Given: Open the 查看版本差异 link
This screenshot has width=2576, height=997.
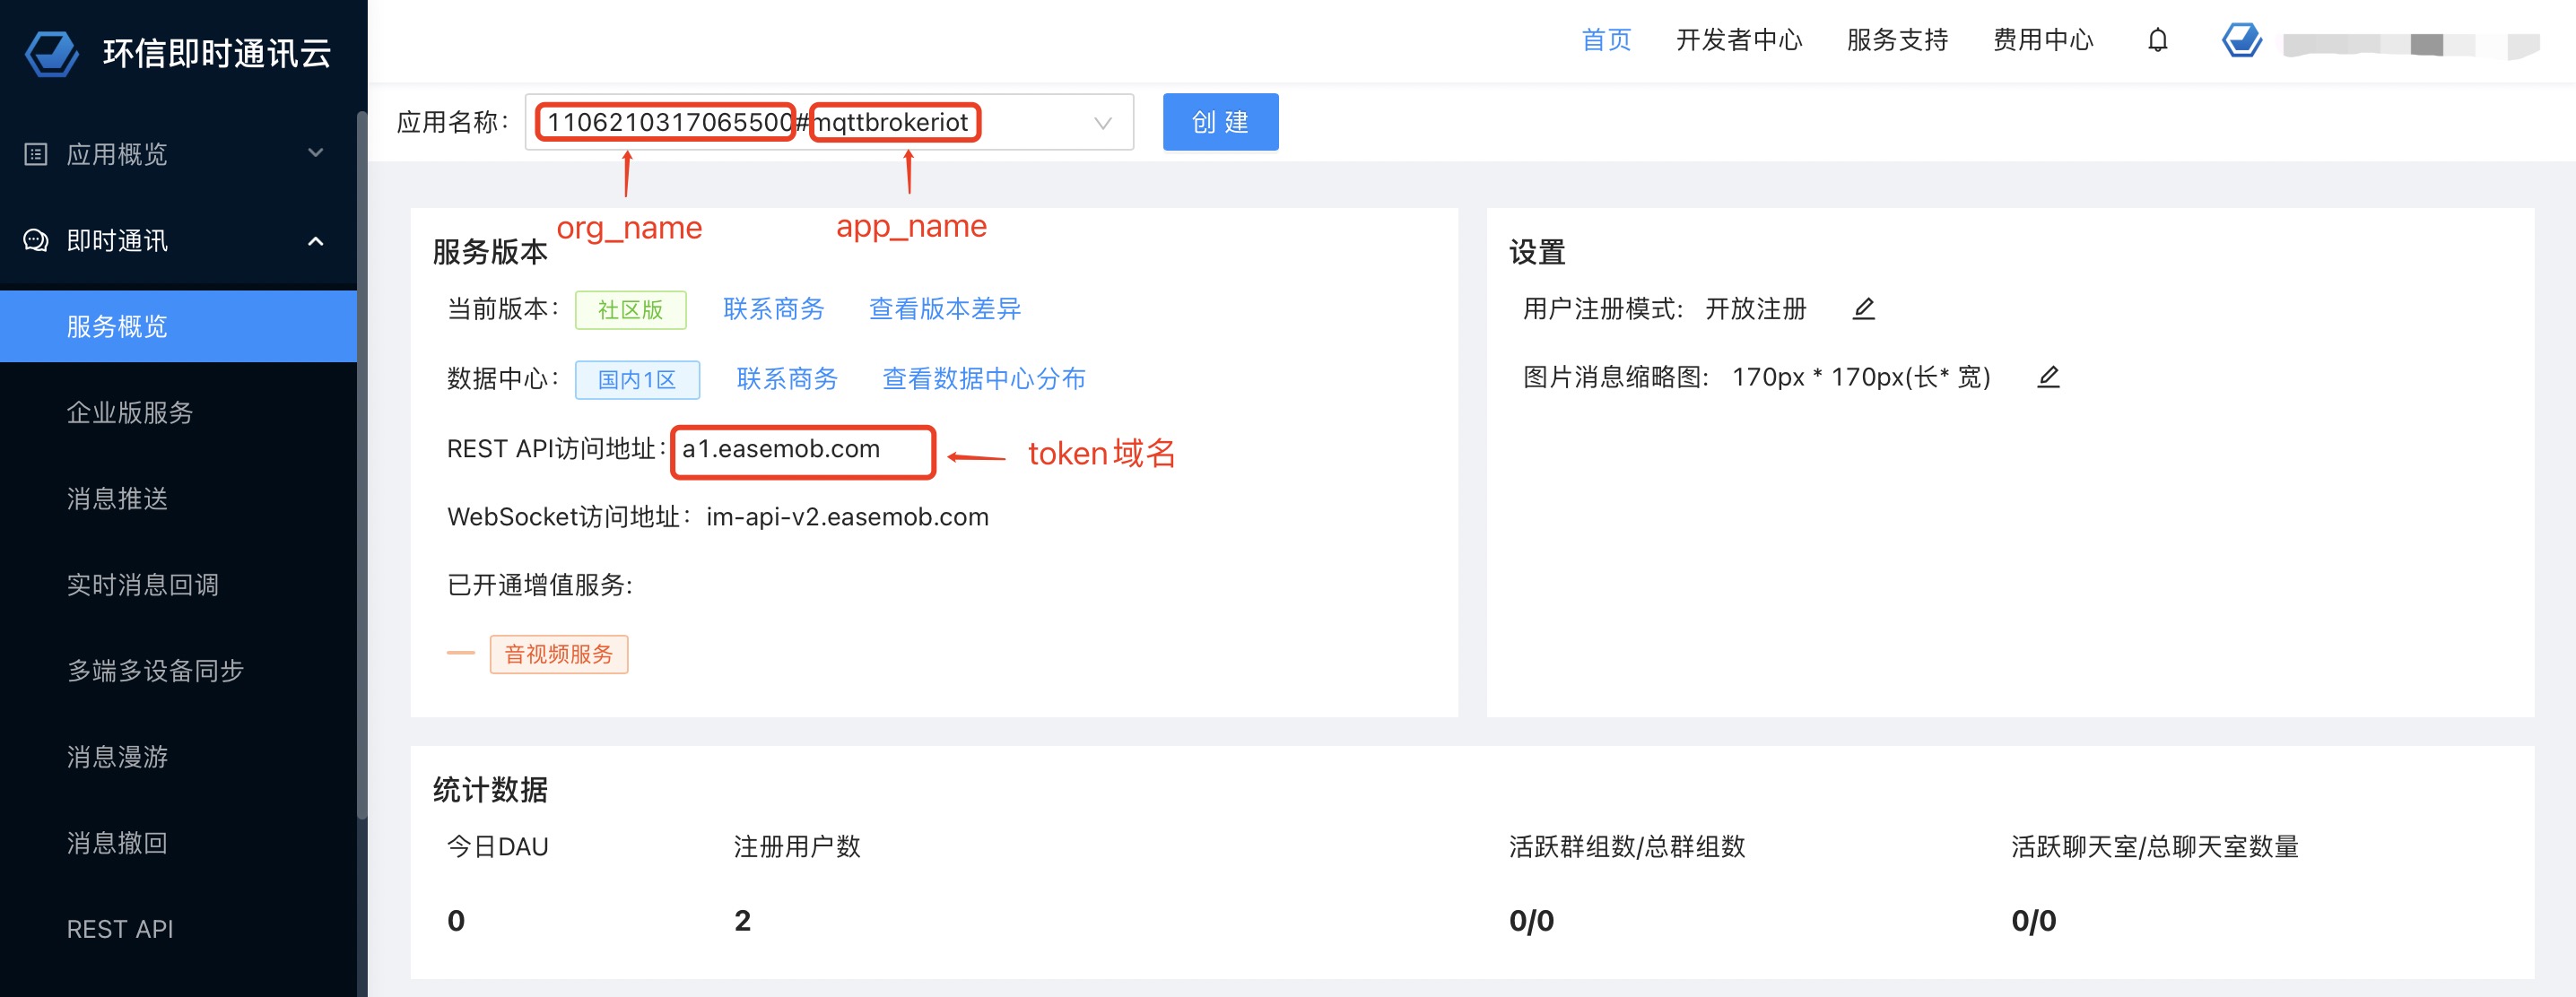Looking at the screenshot, I should 944,309.
